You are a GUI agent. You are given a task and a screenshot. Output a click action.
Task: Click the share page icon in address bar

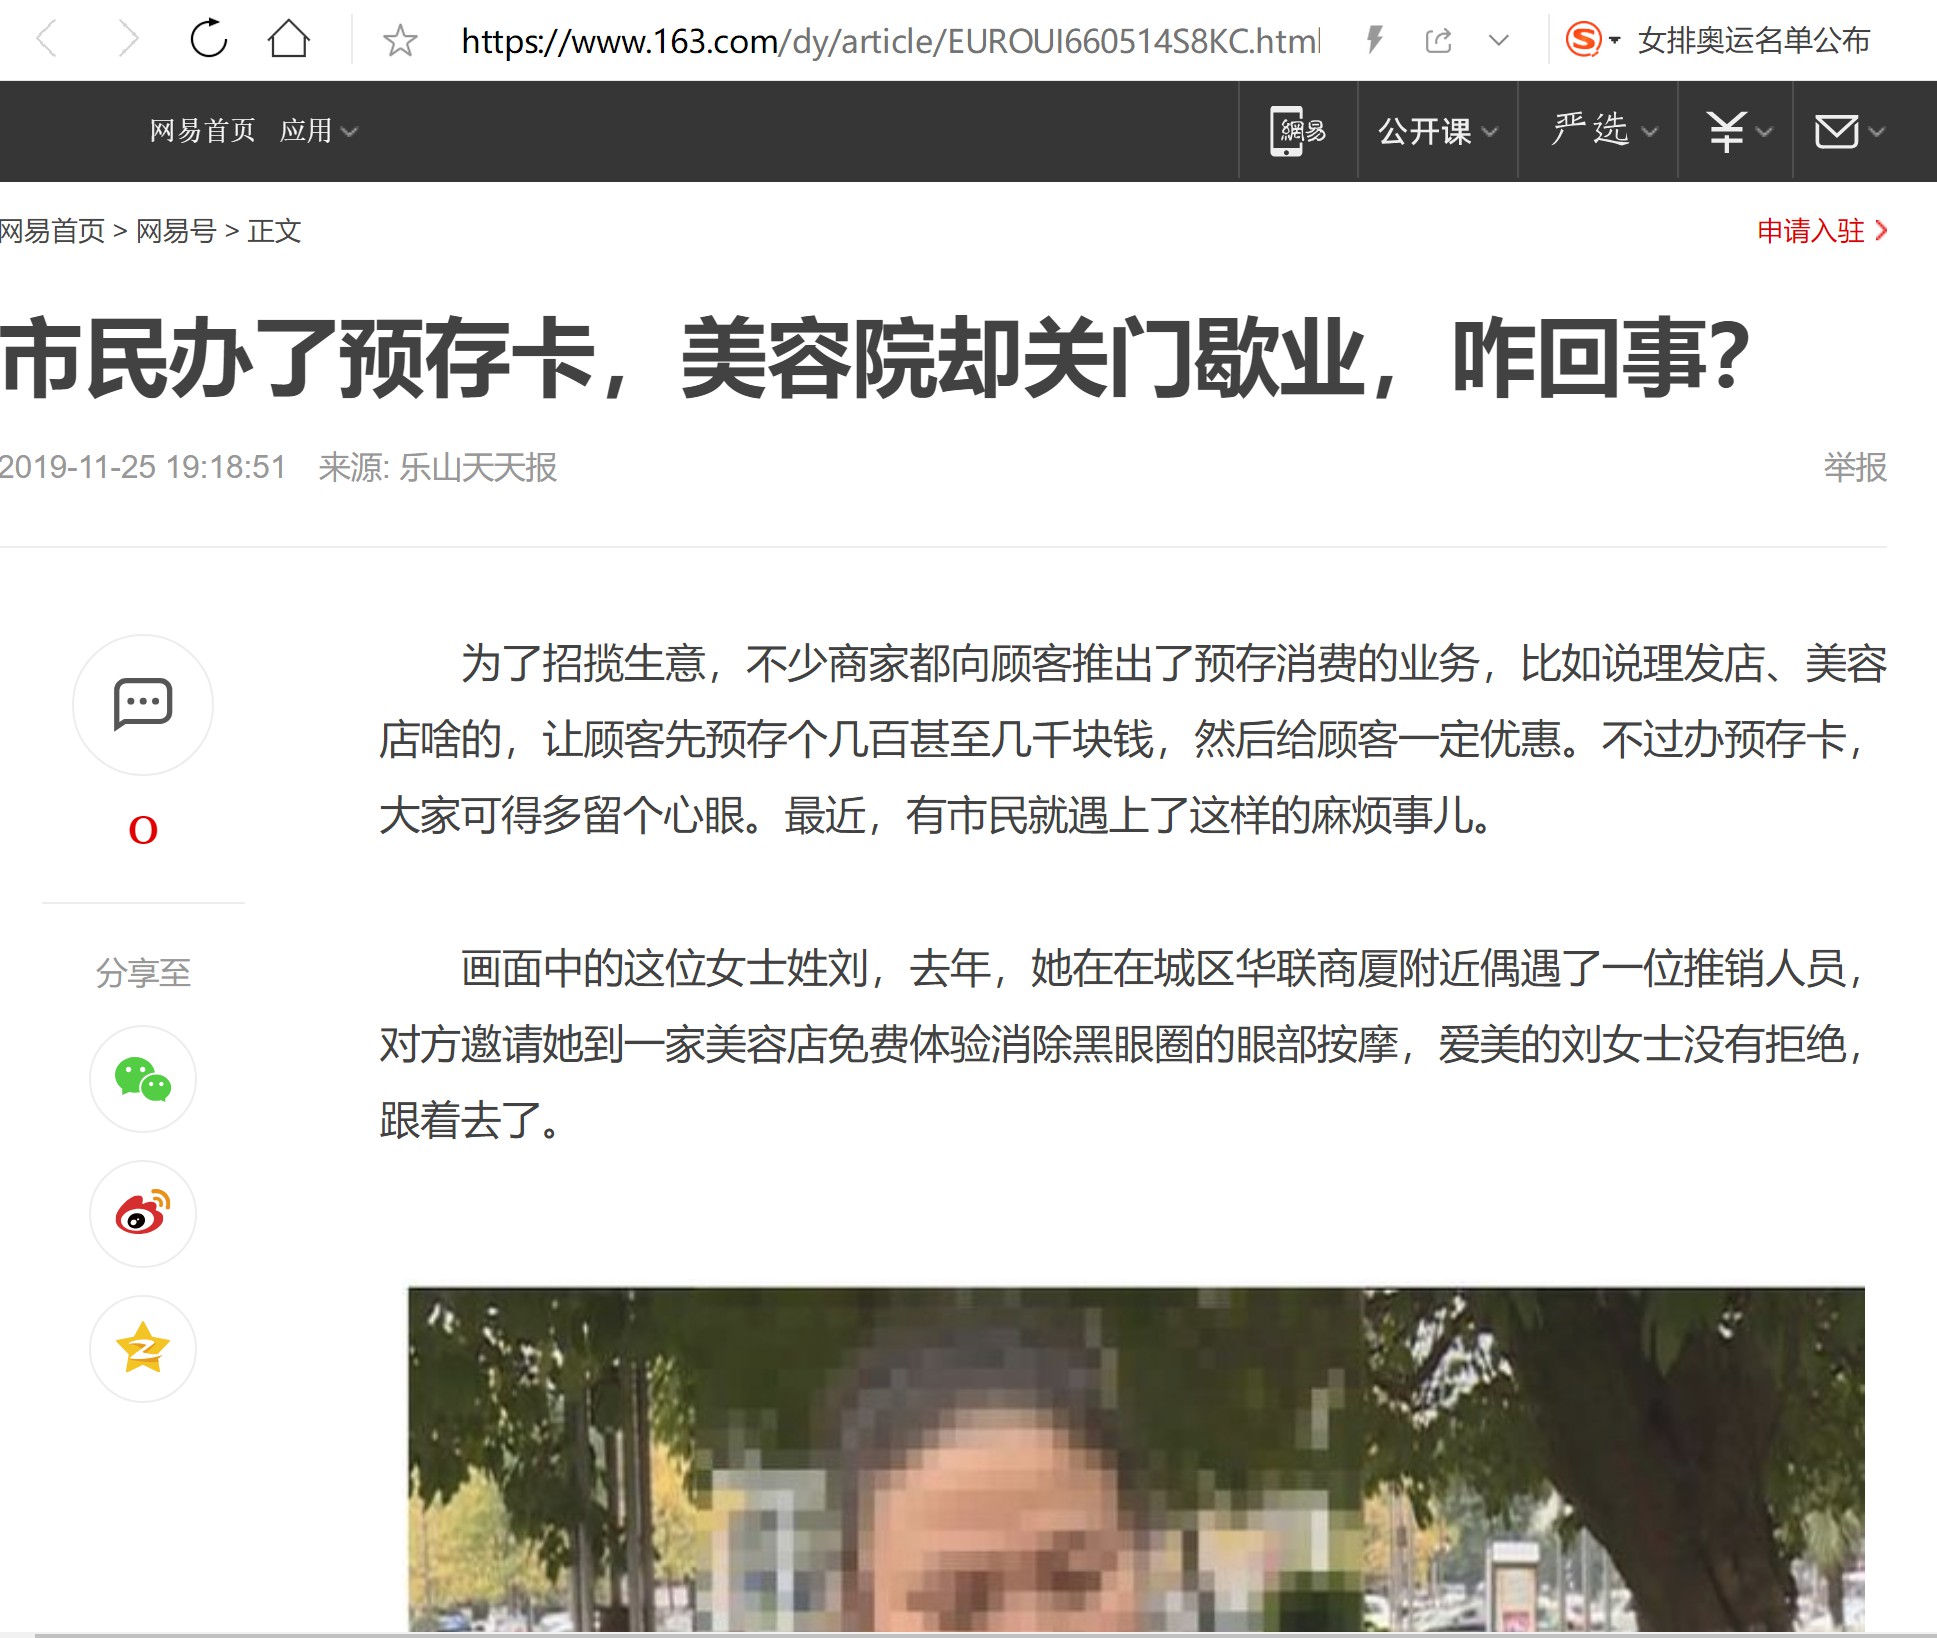(x=1438, y=40)
